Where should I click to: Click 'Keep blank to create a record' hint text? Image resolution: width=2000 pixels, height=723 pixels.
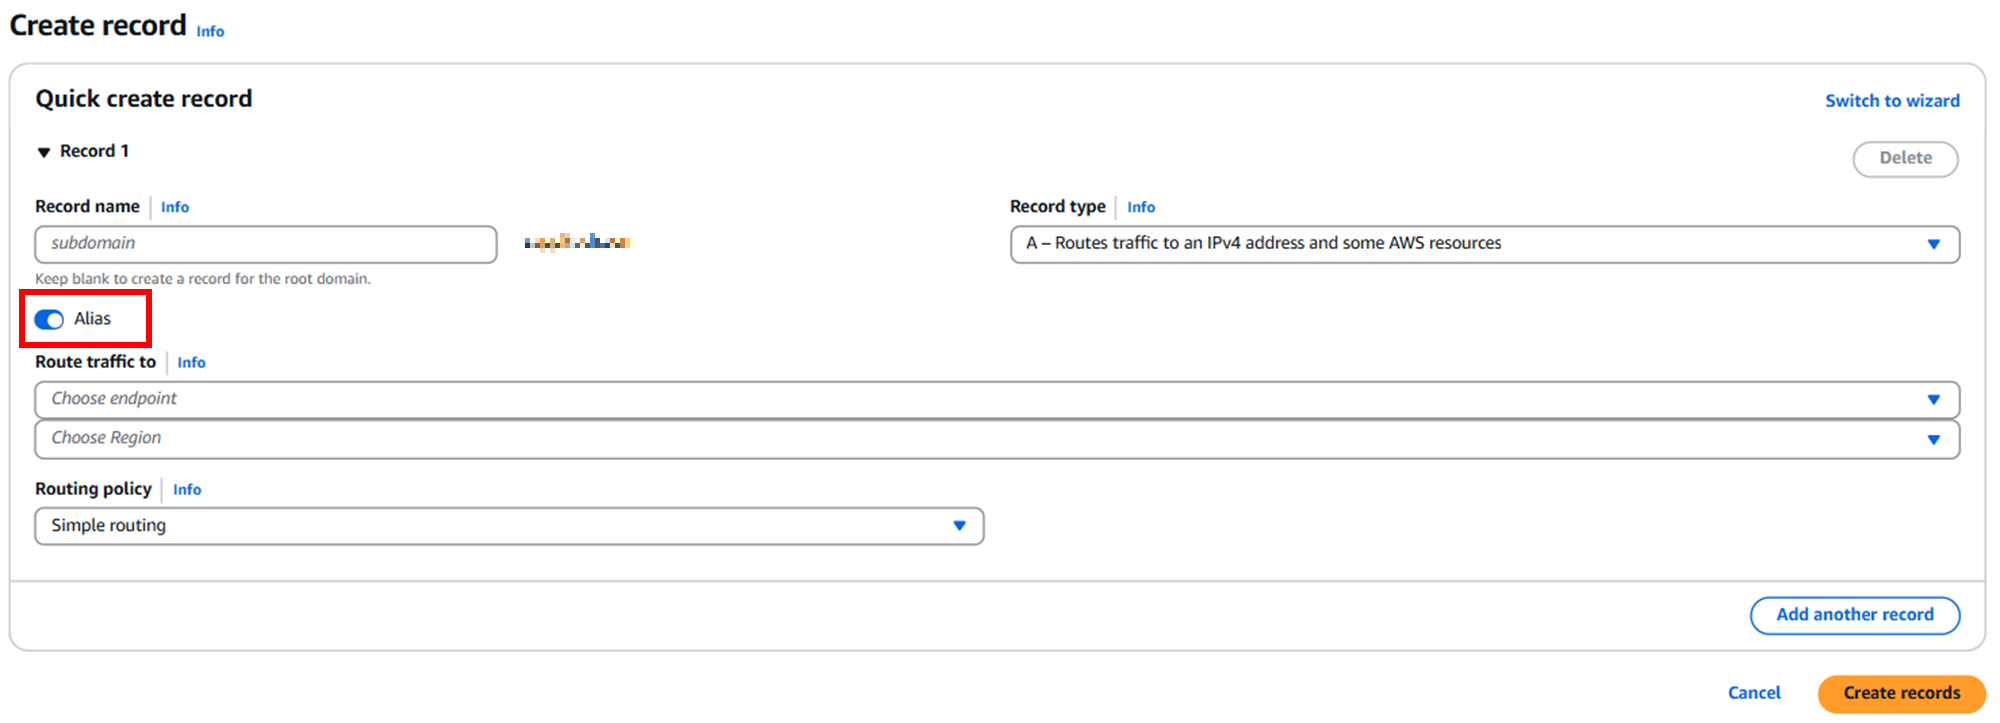tap(203, 279)
